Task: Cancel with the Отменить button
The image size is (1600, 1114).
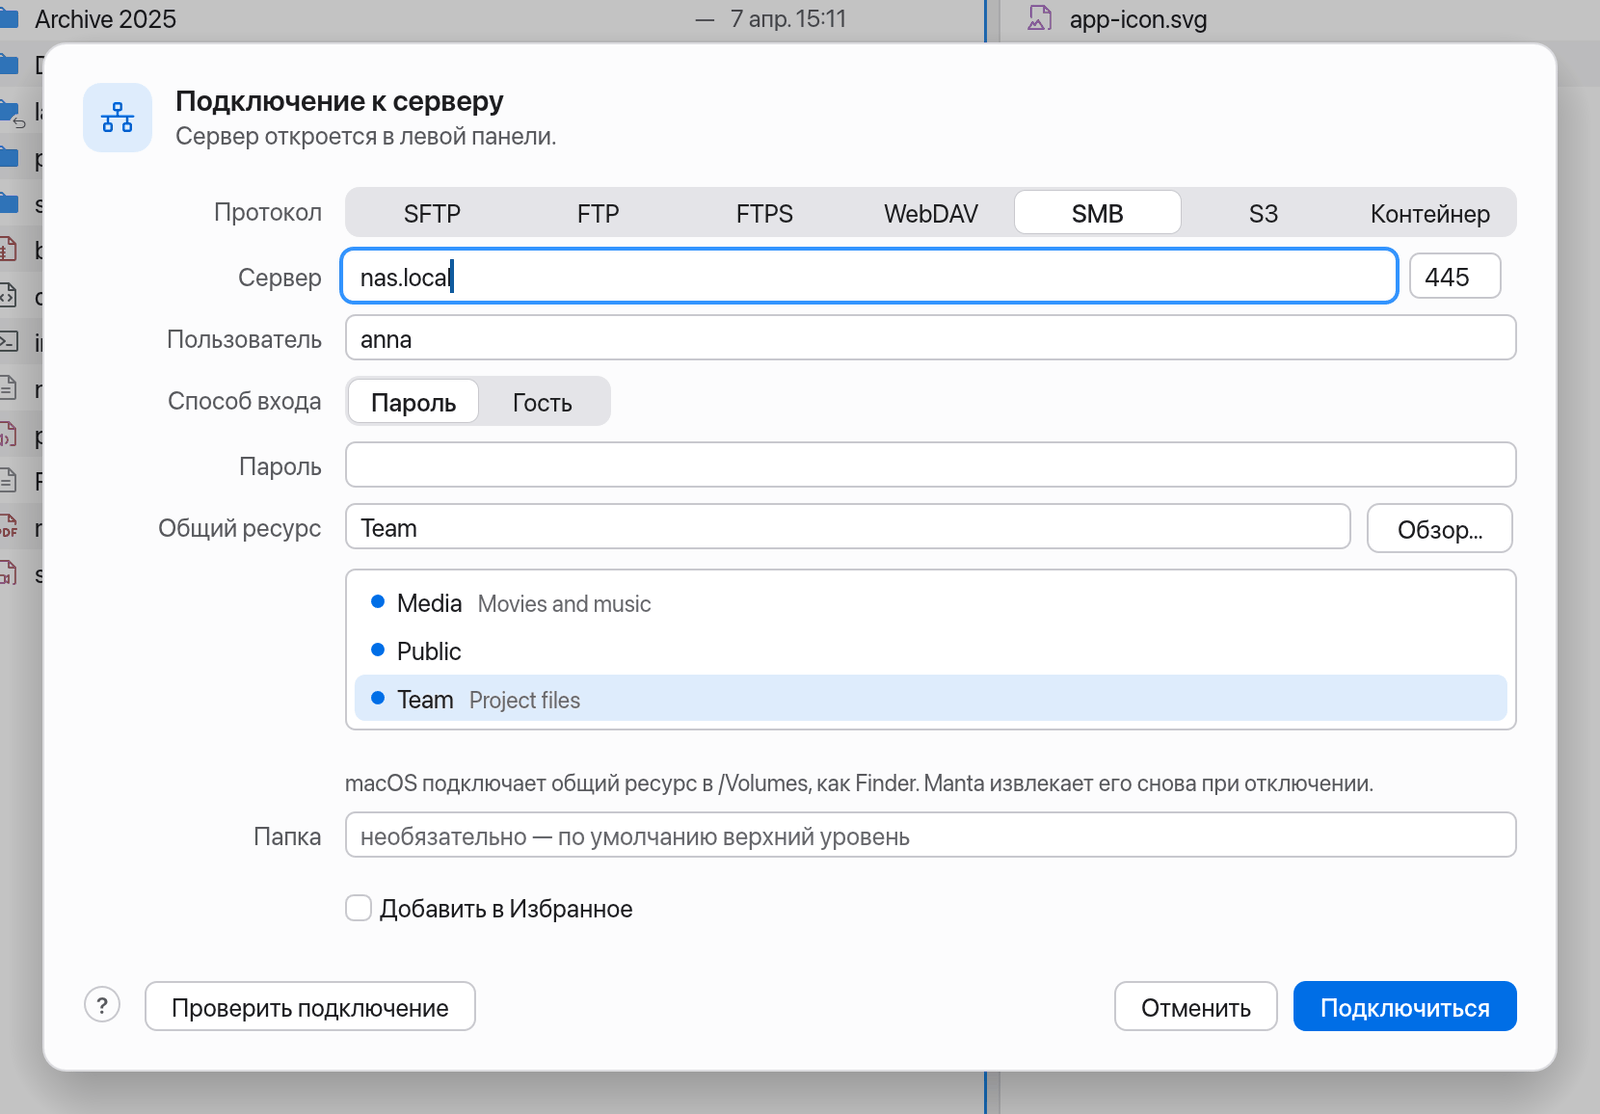Action: (x=1196, y=1006)
